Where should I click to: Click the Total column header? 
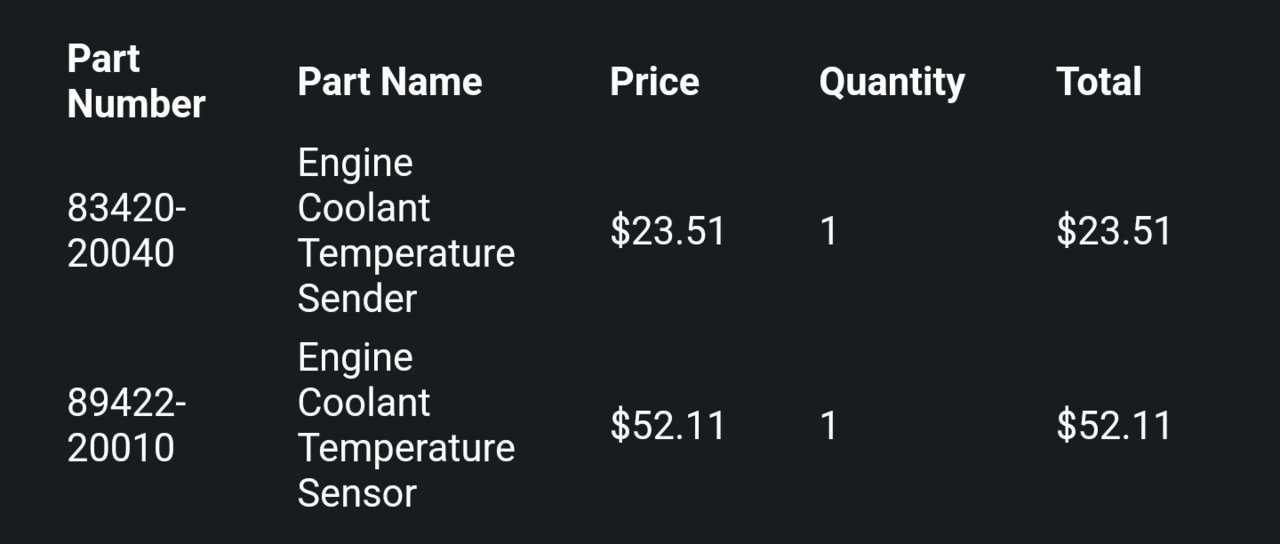coord(1098,81)
